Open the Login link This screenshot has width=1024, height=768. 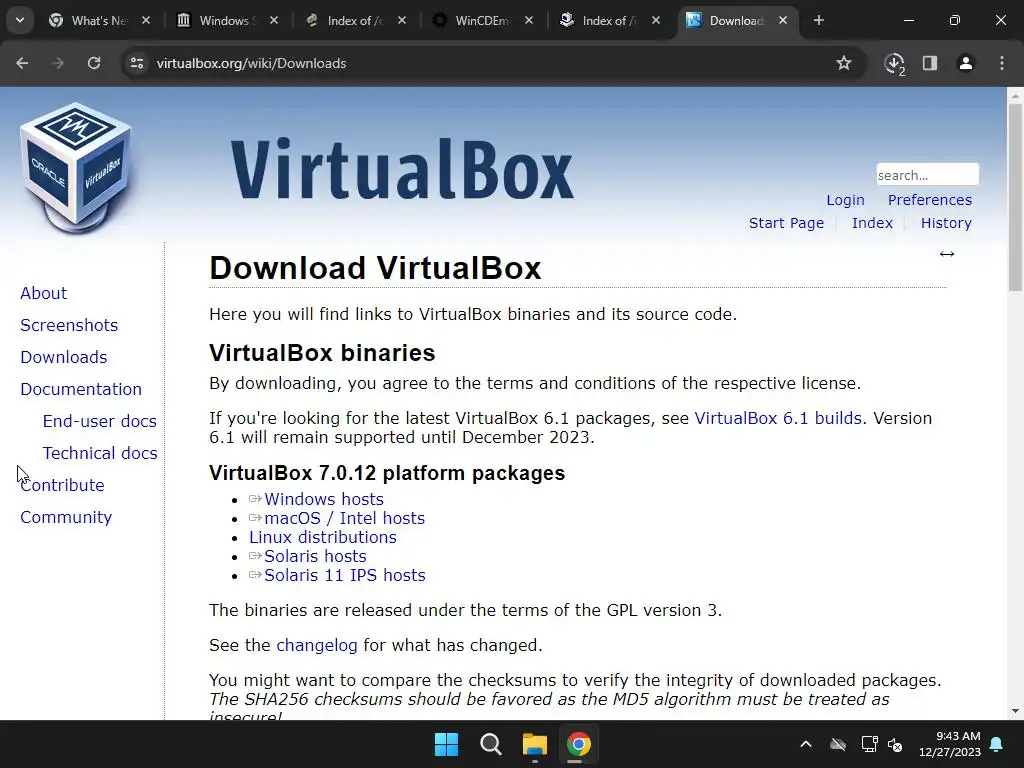coord(845,200)
